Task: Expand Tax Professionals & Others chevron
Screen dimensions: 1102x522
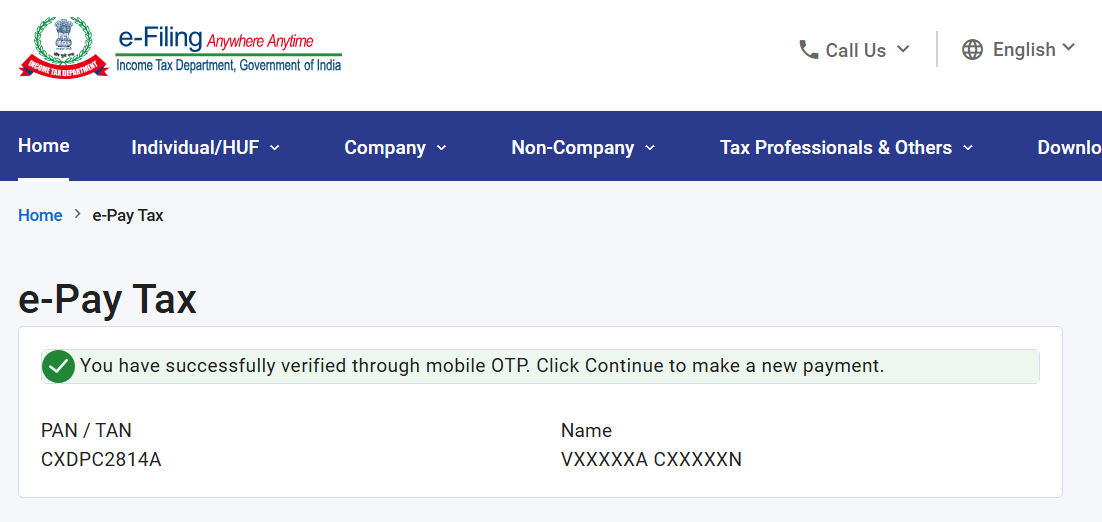Action: [968, 148]
